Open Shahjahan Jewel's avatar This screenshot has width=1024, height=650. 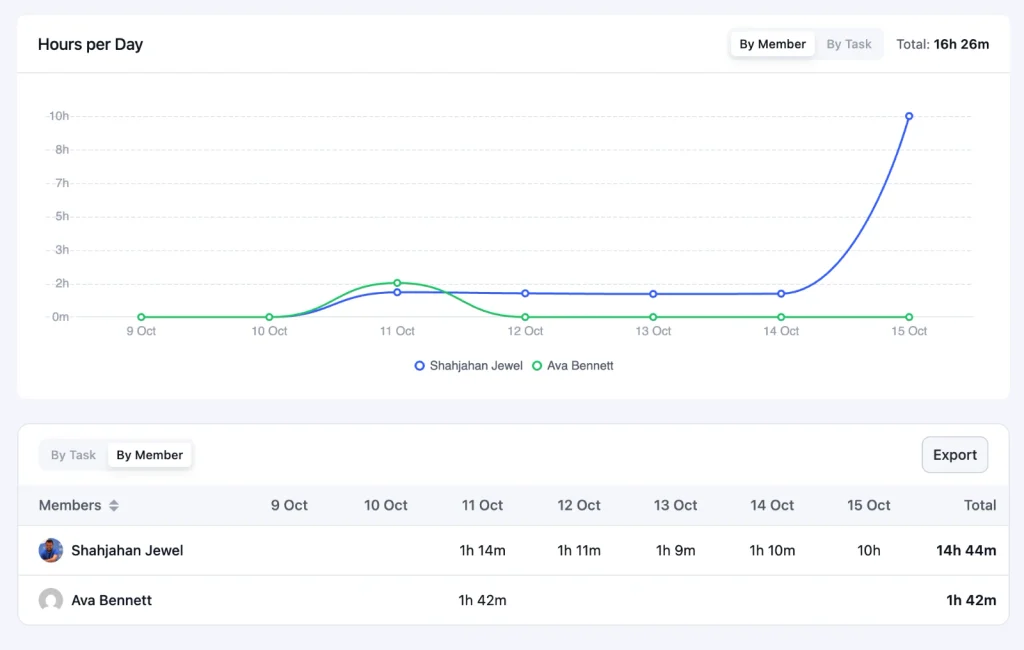51,550
